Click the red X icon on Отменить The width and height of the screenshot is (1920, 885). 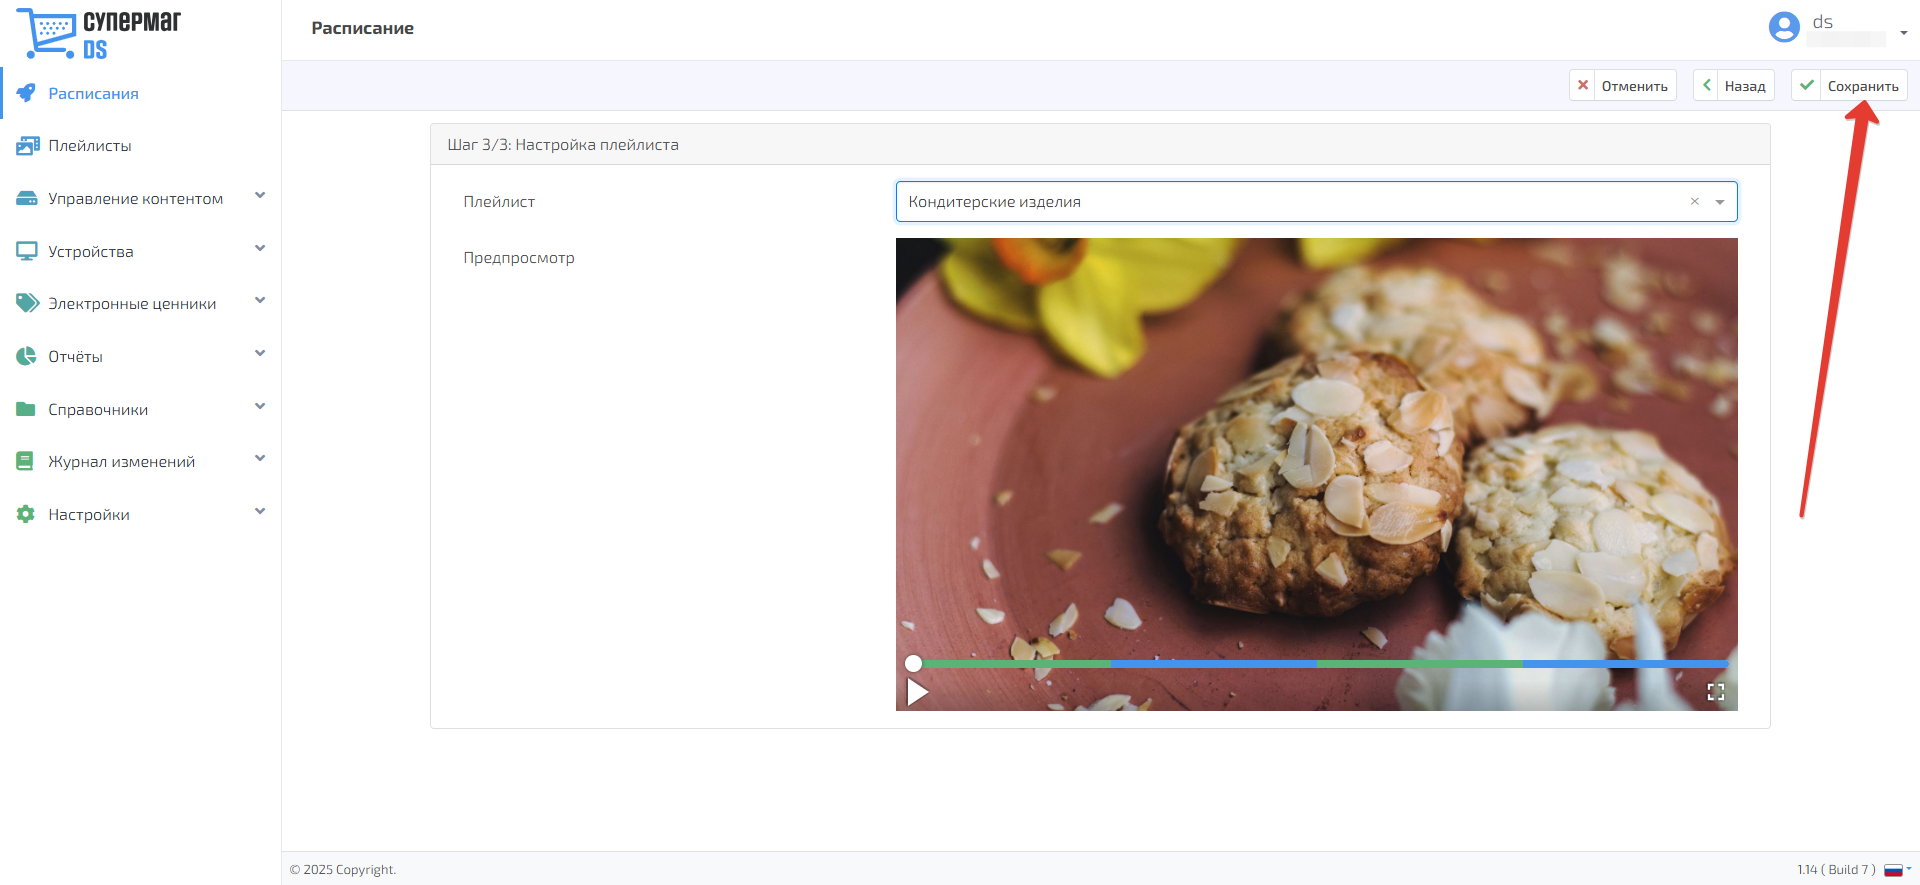[1583, 85]
